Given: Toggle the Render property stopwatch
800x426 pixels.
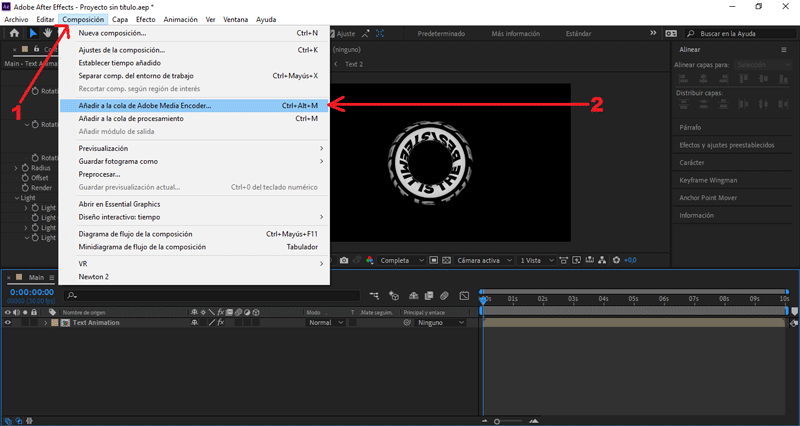Looking at the screenshot, I should [25, 188].
